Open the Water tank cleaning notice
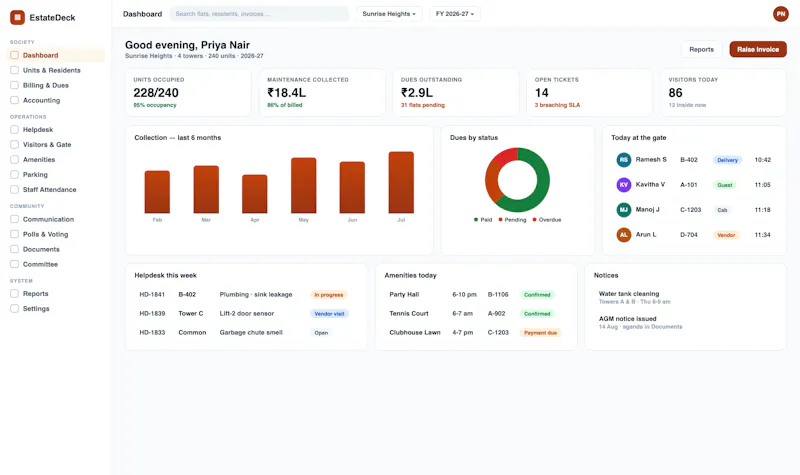800x475 pixels. click(685, 297)
